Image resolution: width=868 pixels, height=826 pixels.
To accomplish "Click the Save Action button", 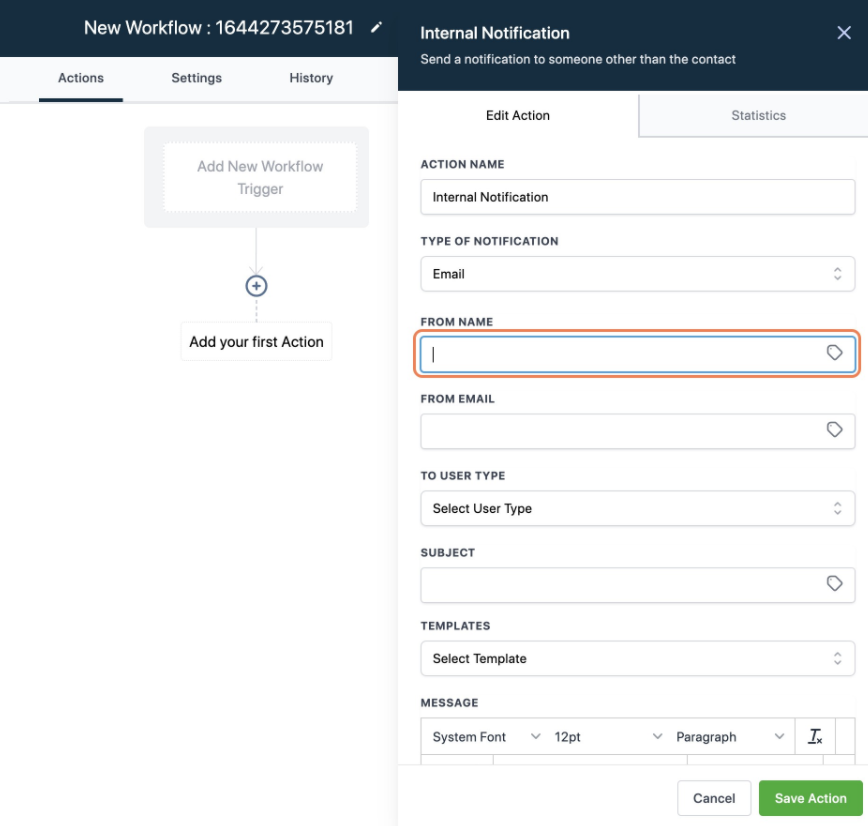I will [810, 798].
